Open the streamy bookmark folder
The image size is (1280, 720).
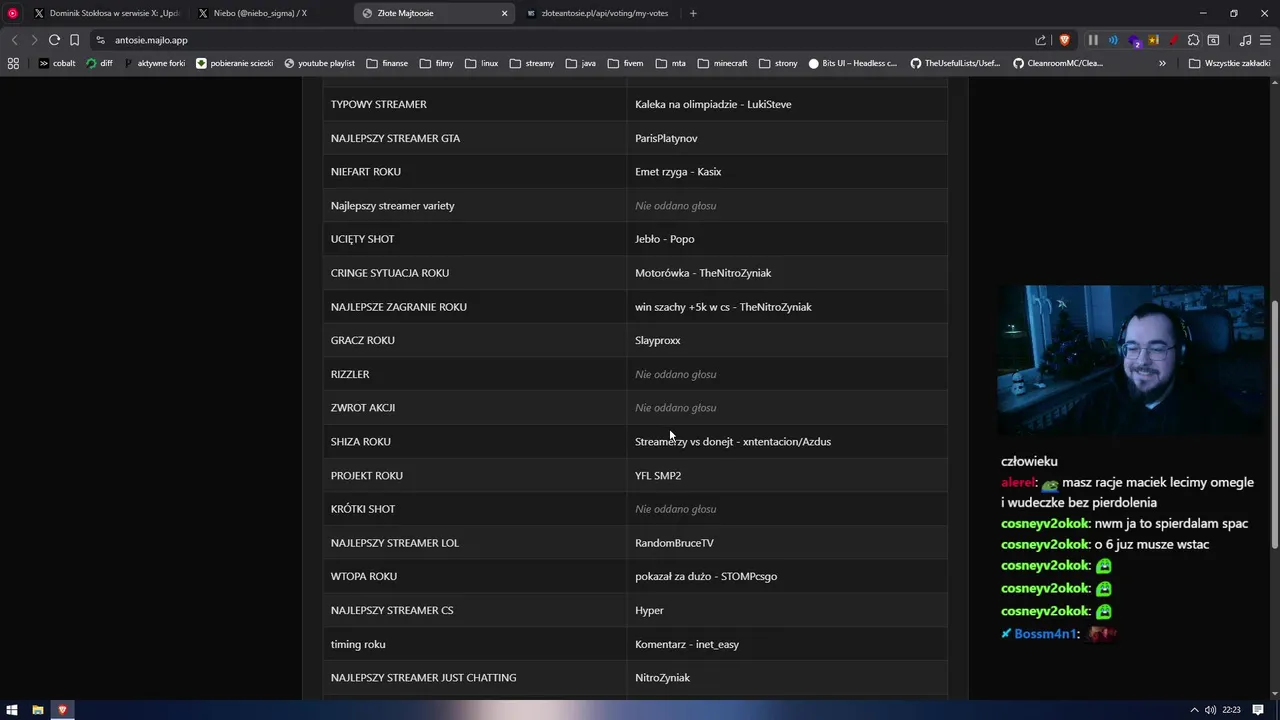click(531, 63)
